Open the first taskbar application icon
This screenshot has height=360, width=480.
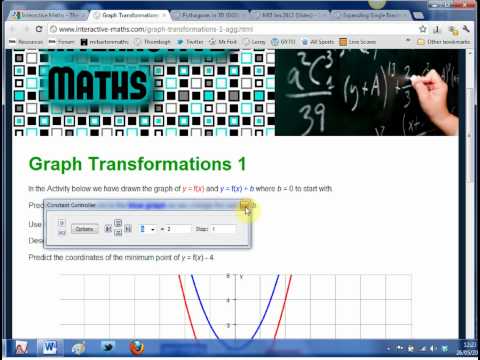22,348
